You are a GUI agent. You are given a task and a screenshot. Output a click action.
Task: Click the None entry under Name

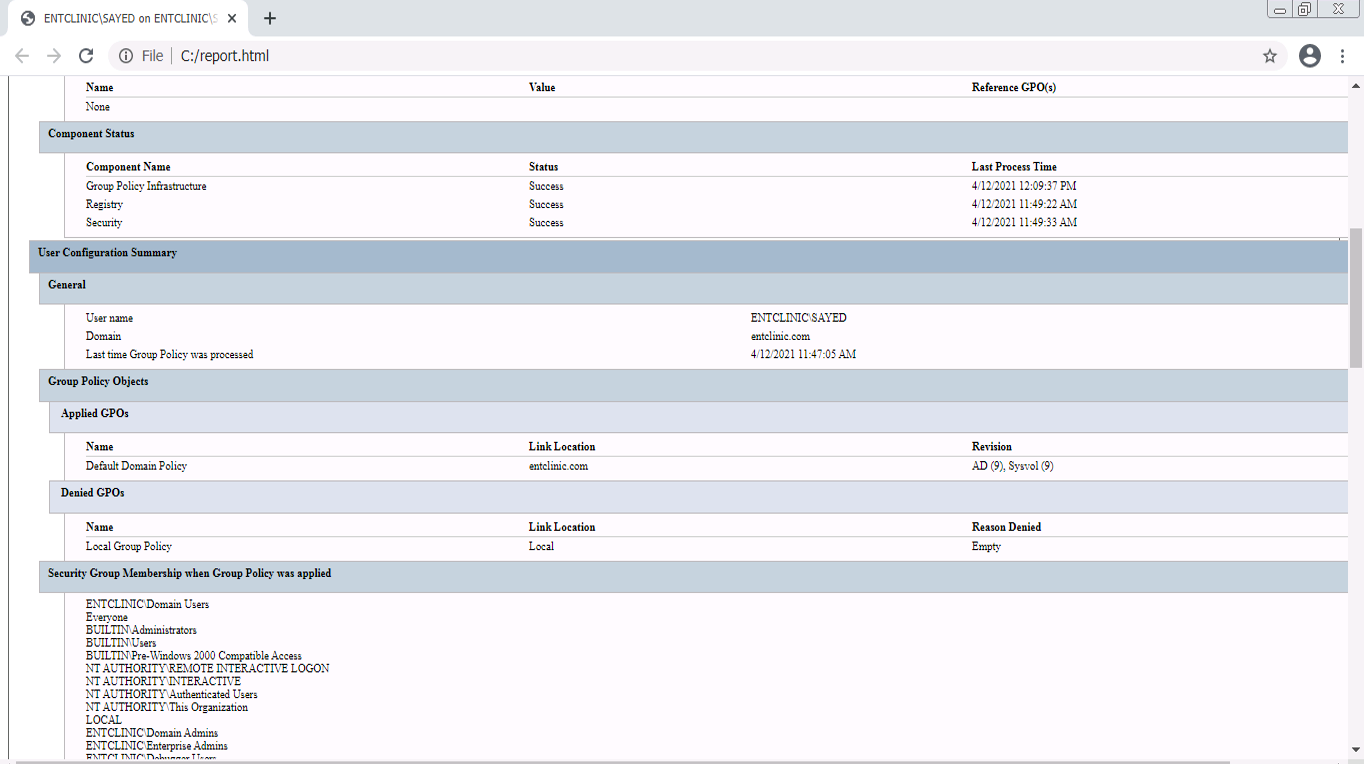click(x=98, y=107)
